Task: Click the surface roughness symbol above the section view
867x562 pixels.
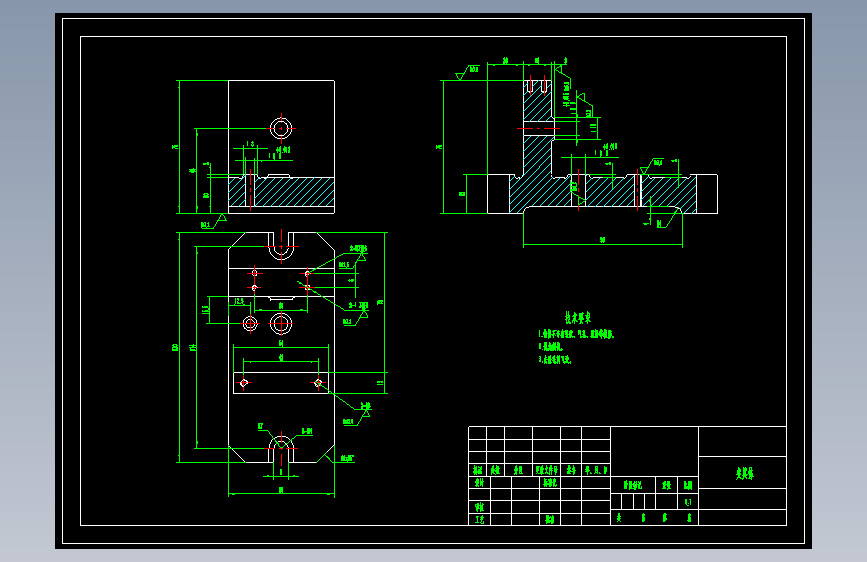Action: tap(468, 72)
